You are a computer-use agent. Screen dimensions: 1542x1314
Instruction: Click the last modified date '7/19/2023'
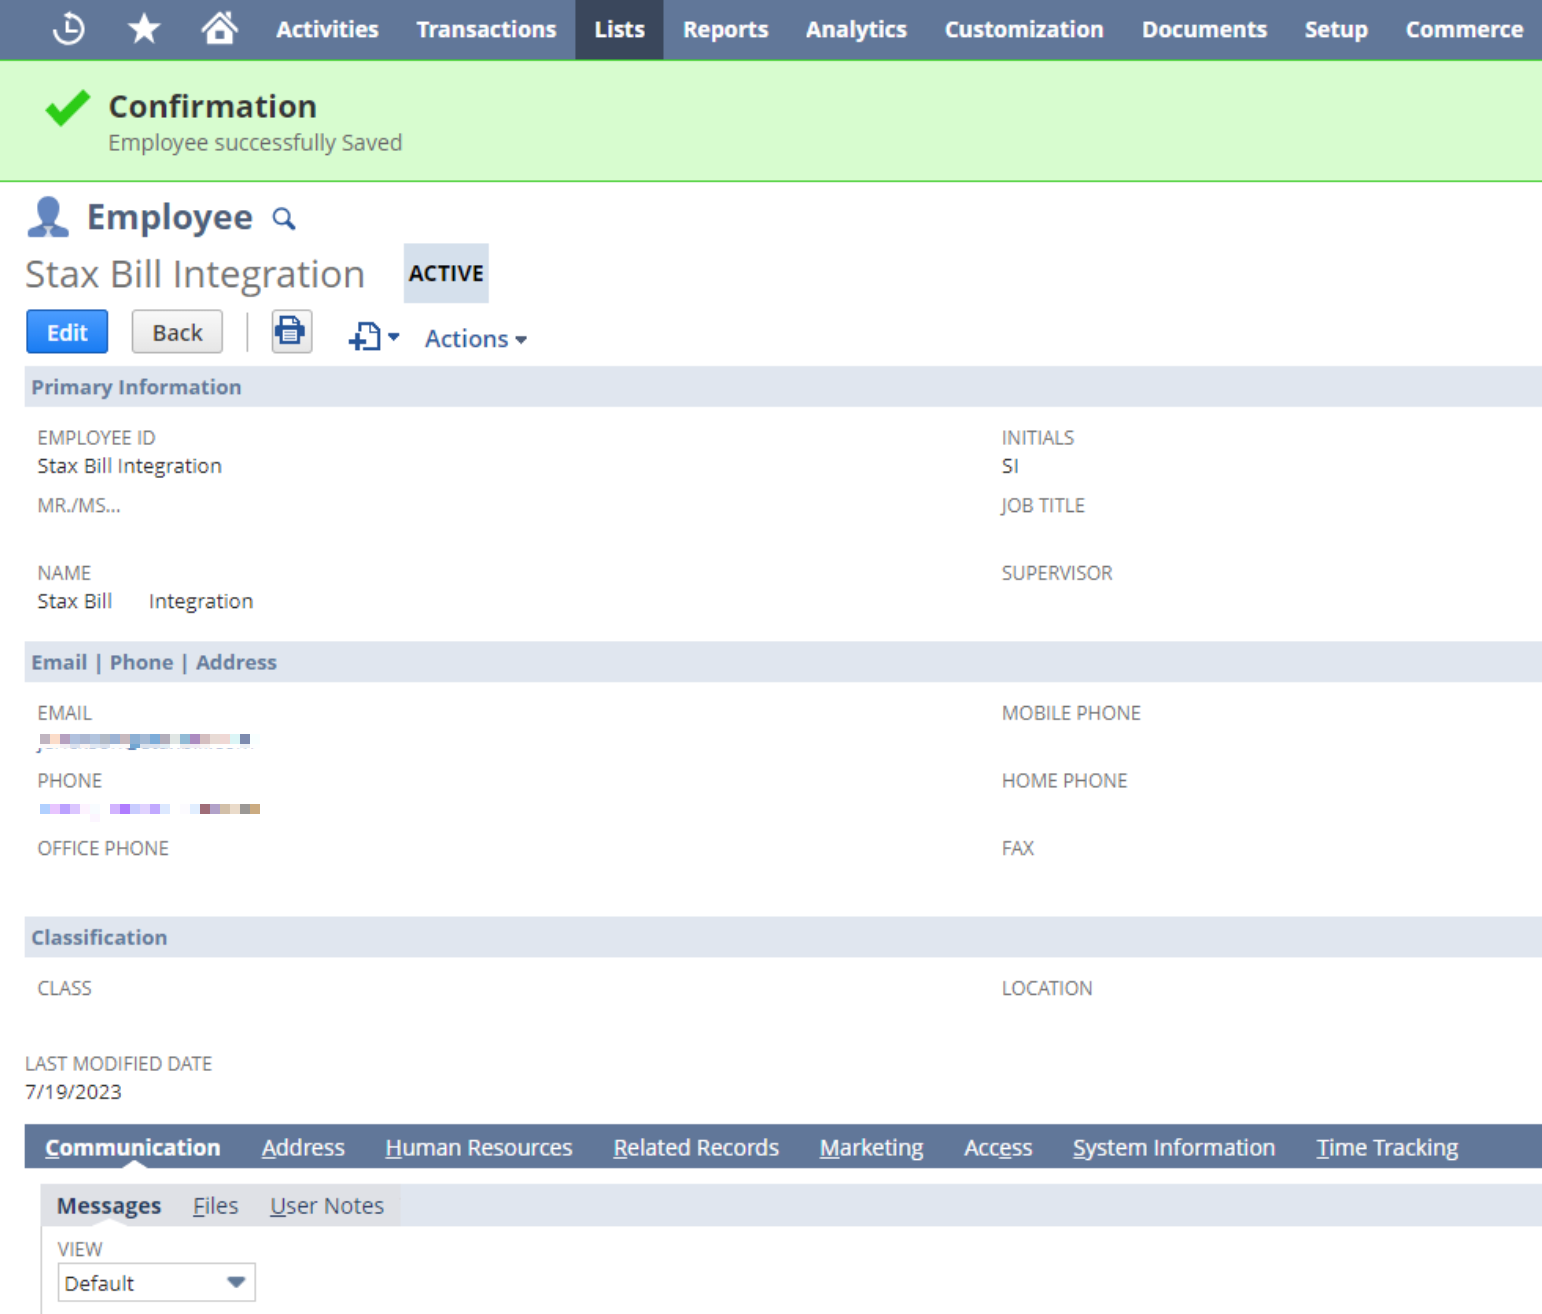(73, 1092)
